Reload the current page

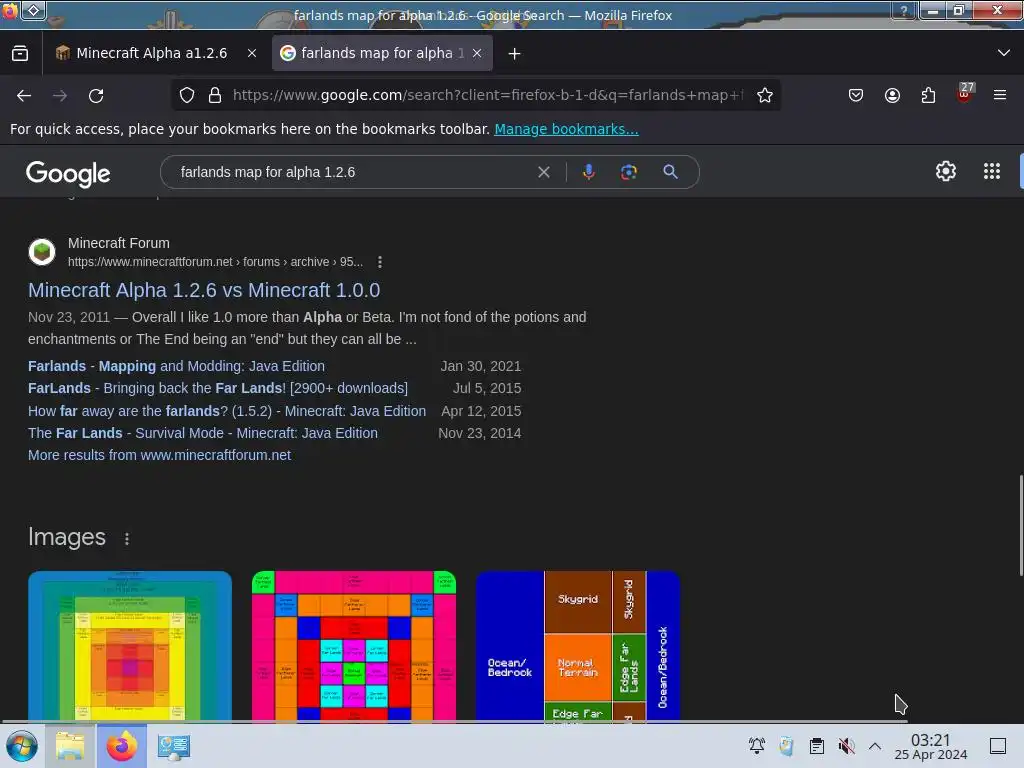[96, 95]
